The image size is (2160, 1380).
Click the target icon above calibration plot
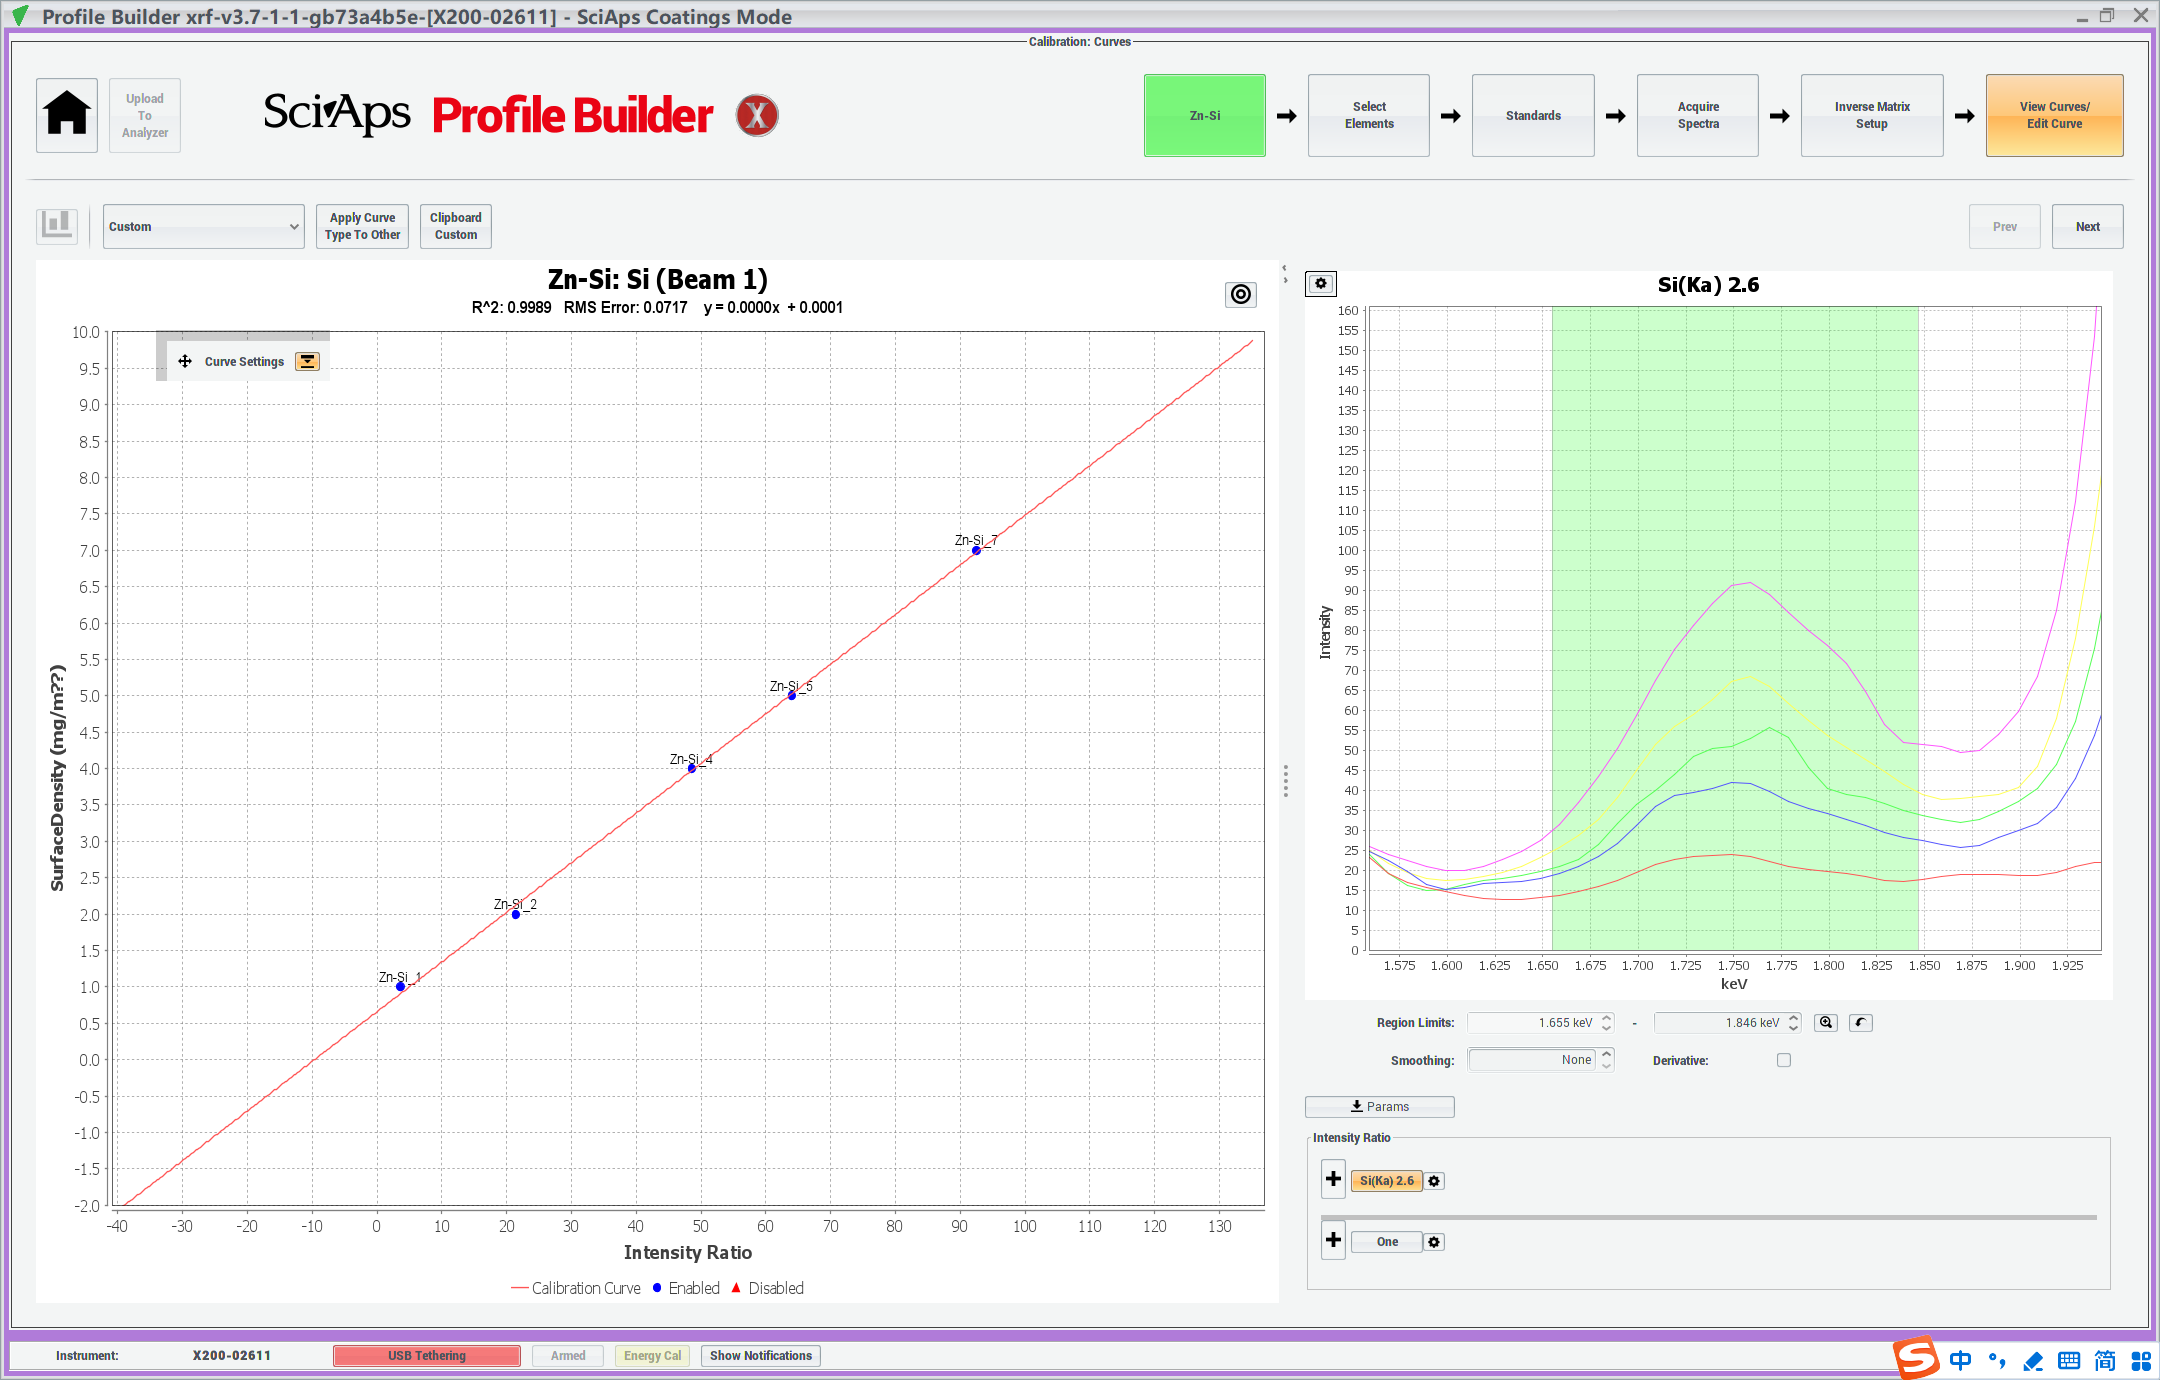click(1241, 294)
